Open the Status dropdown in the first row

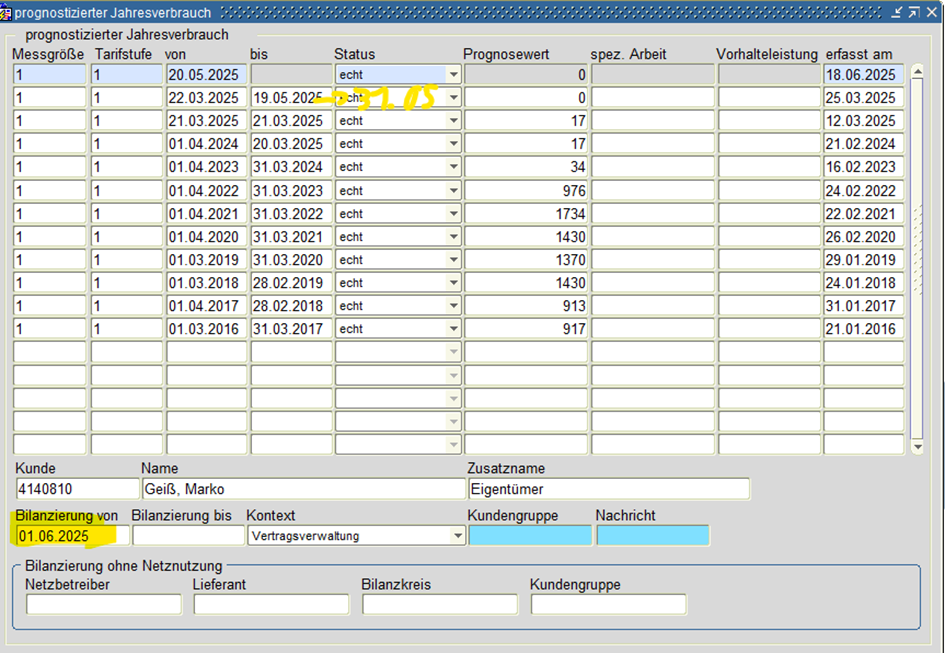pos(453,75)
